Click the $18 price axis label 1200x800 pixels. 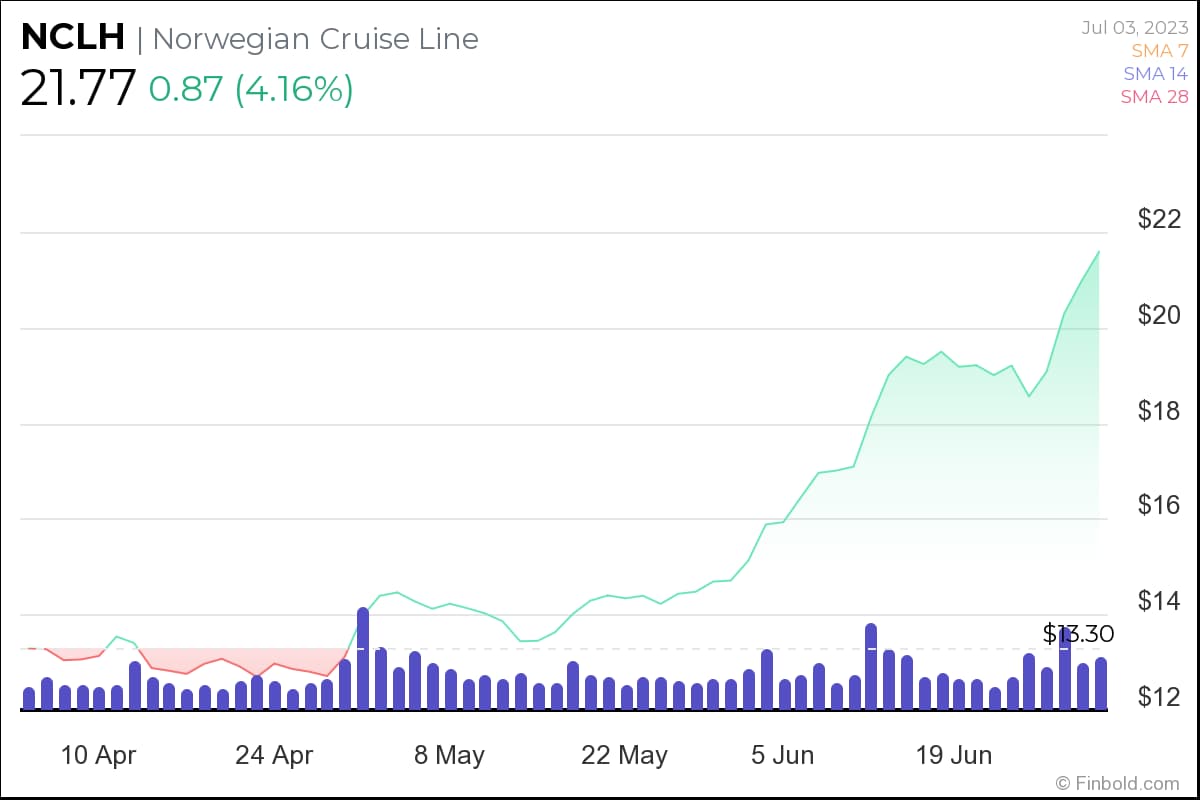point(1159,410)
